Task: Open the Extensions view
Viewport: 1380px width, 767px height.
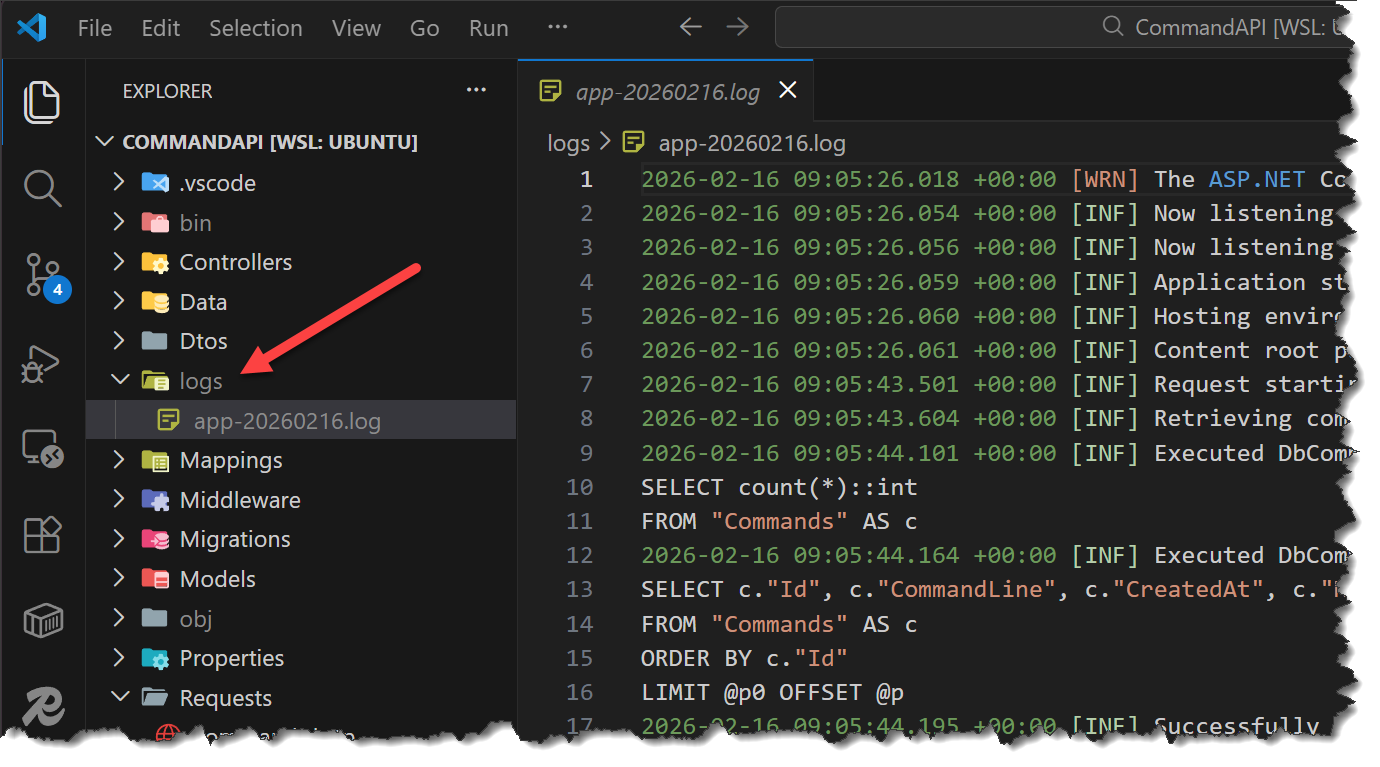Action: coord(42,535)
